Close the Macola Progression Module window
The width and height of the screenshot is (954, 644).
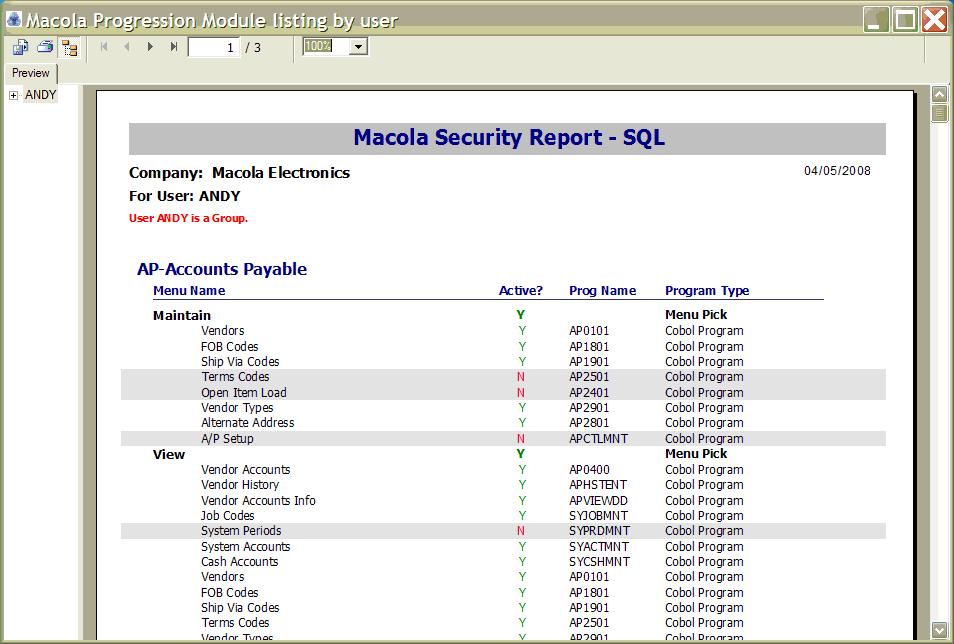pos(935,20)
